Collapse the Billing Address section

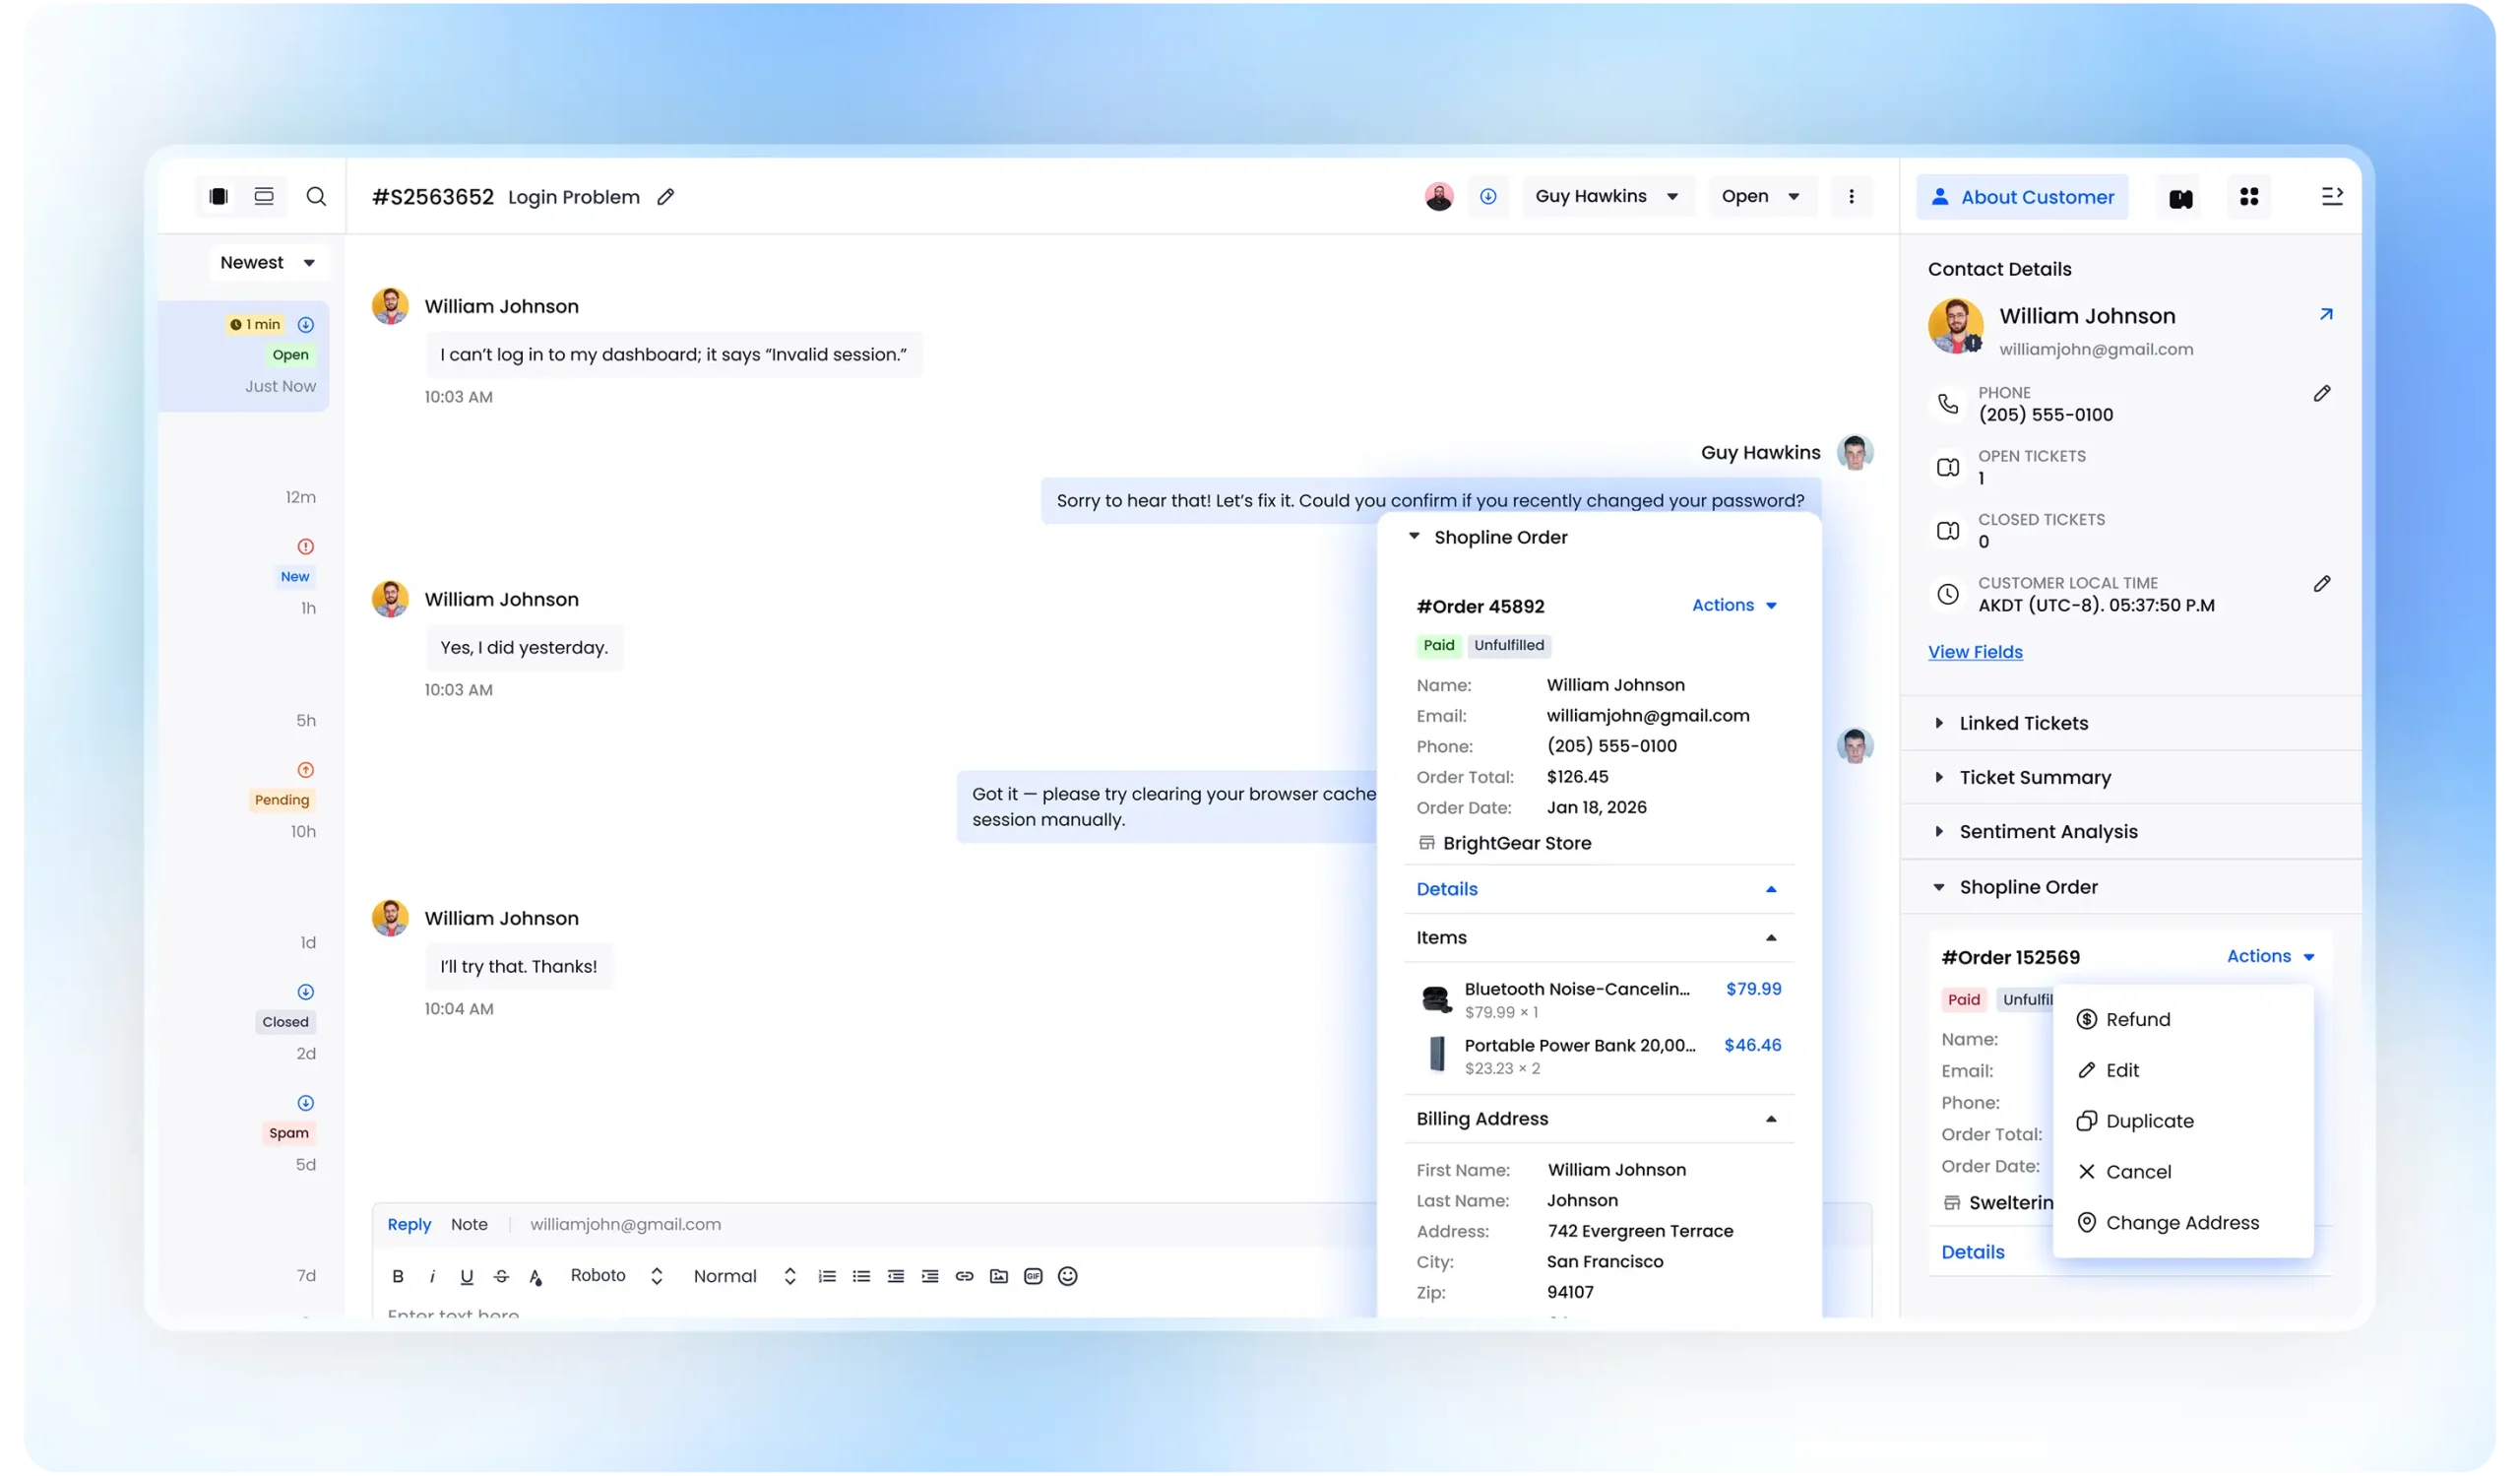[1771, 1119]
